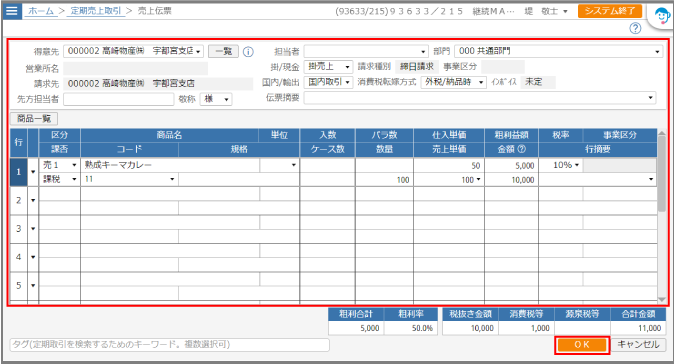The width and height of the screenshot is (674, 364).
Task: Click scrollbar down arrow of table
Action: tap(662, 300)
